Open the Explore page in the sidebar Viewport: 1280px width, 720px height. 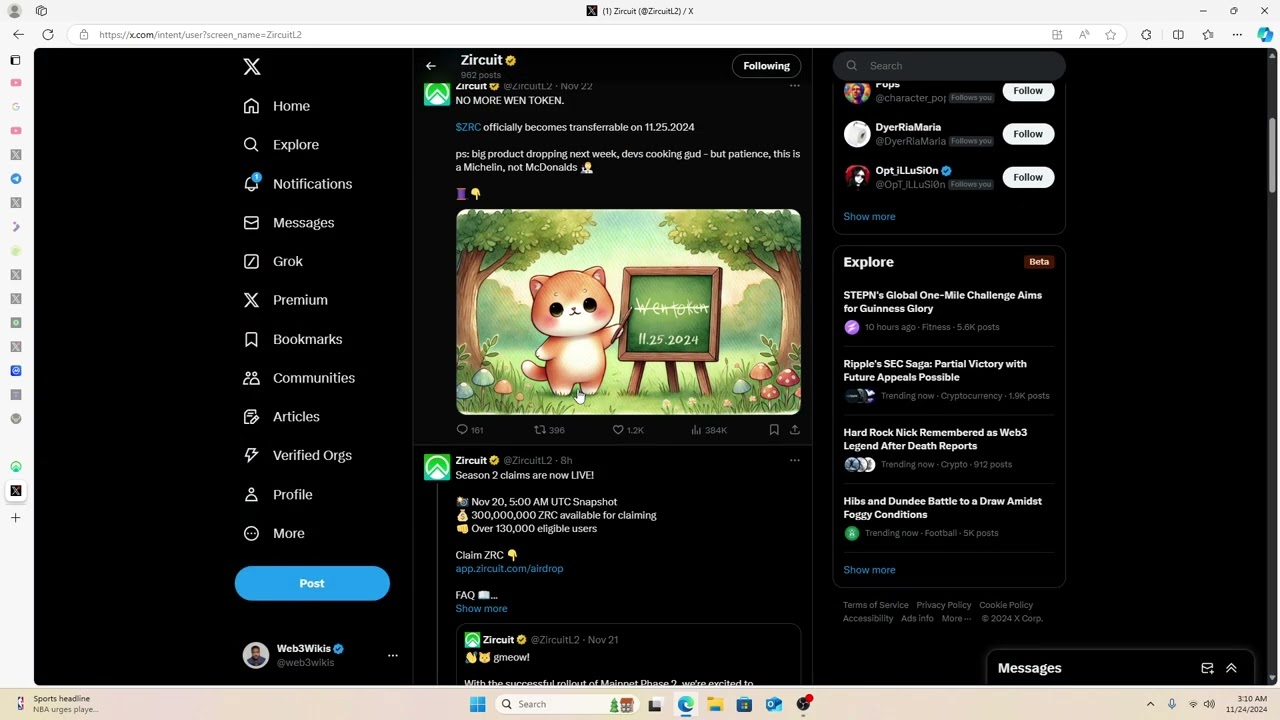click(281, 145)
